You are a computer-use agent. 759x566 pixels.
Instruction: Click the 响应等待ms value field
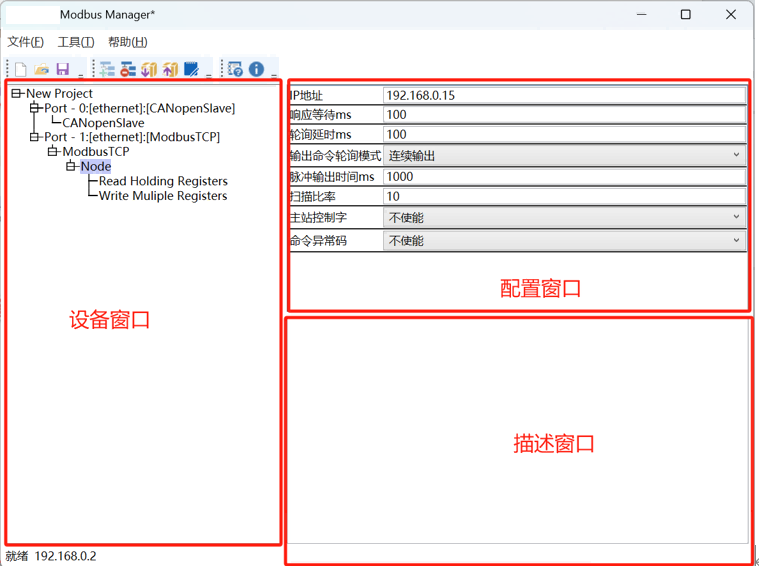click(564, 115)
